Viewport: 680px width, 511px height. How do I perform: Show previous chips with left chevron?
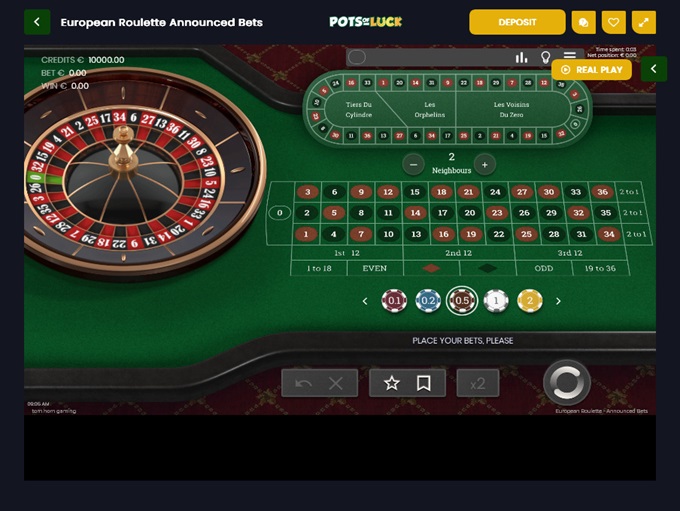click(x=365, y=301)
